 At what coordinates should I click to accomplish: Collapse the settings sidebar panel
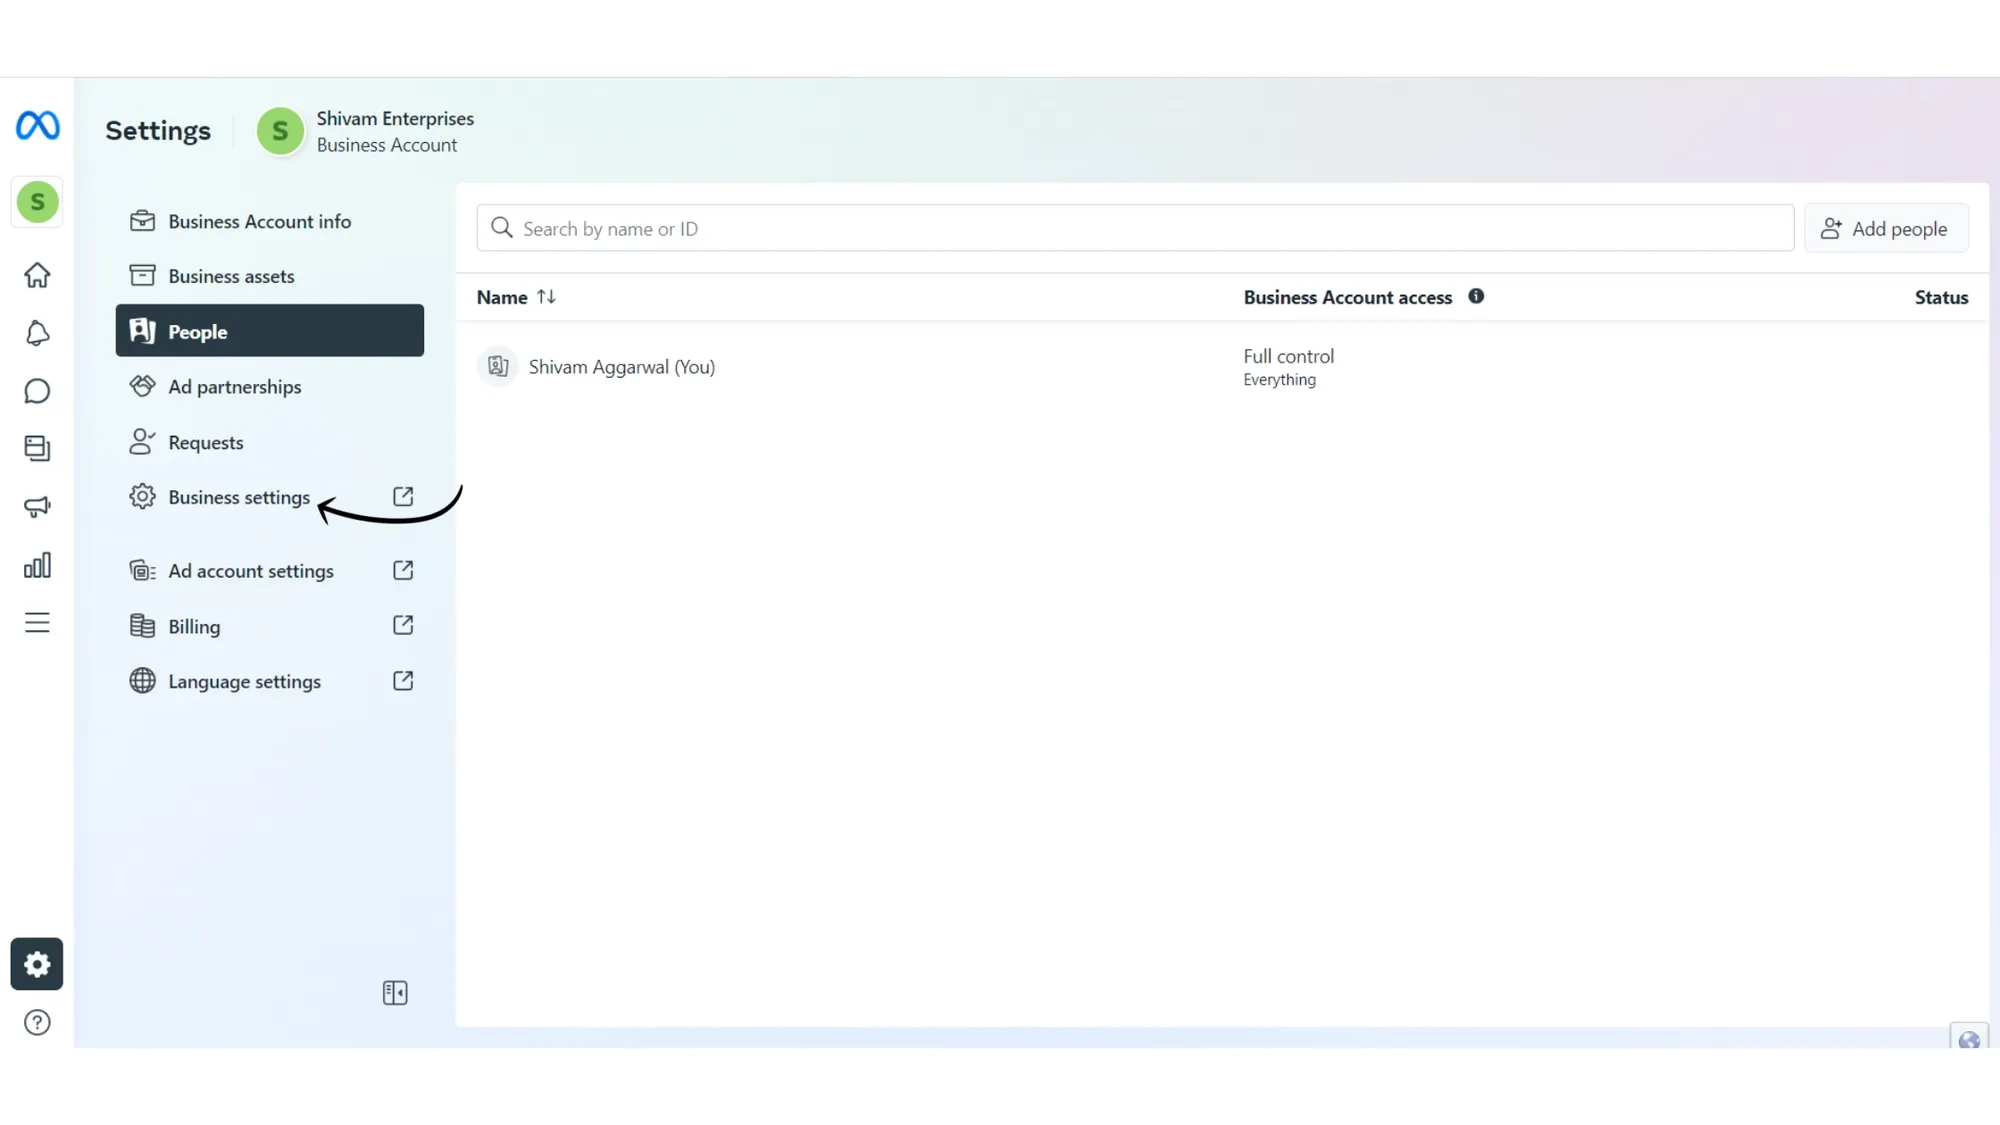click(x=395, y=992)
